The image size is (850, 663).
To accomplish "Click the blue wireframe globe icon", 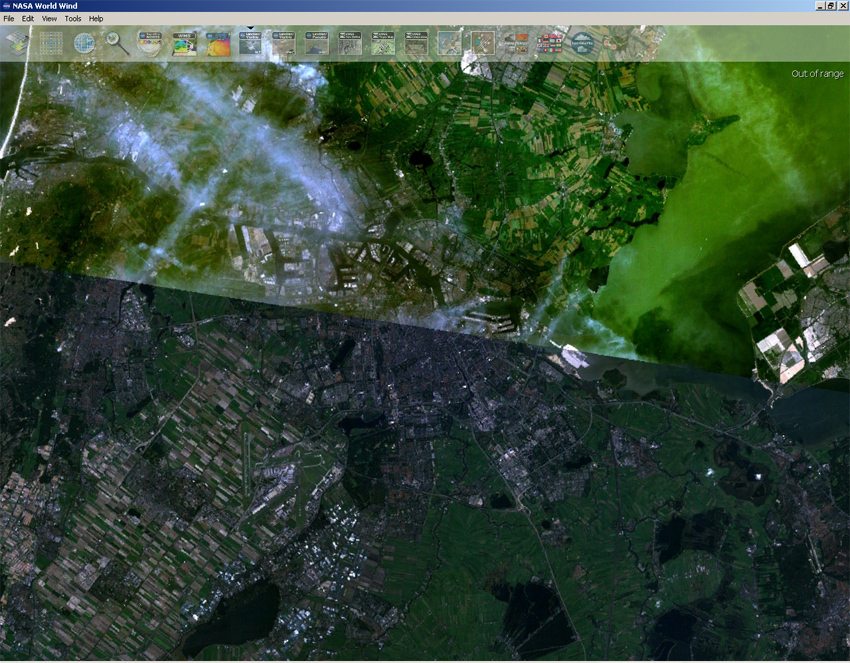I will pyautogui.click(x=85, y=43).
